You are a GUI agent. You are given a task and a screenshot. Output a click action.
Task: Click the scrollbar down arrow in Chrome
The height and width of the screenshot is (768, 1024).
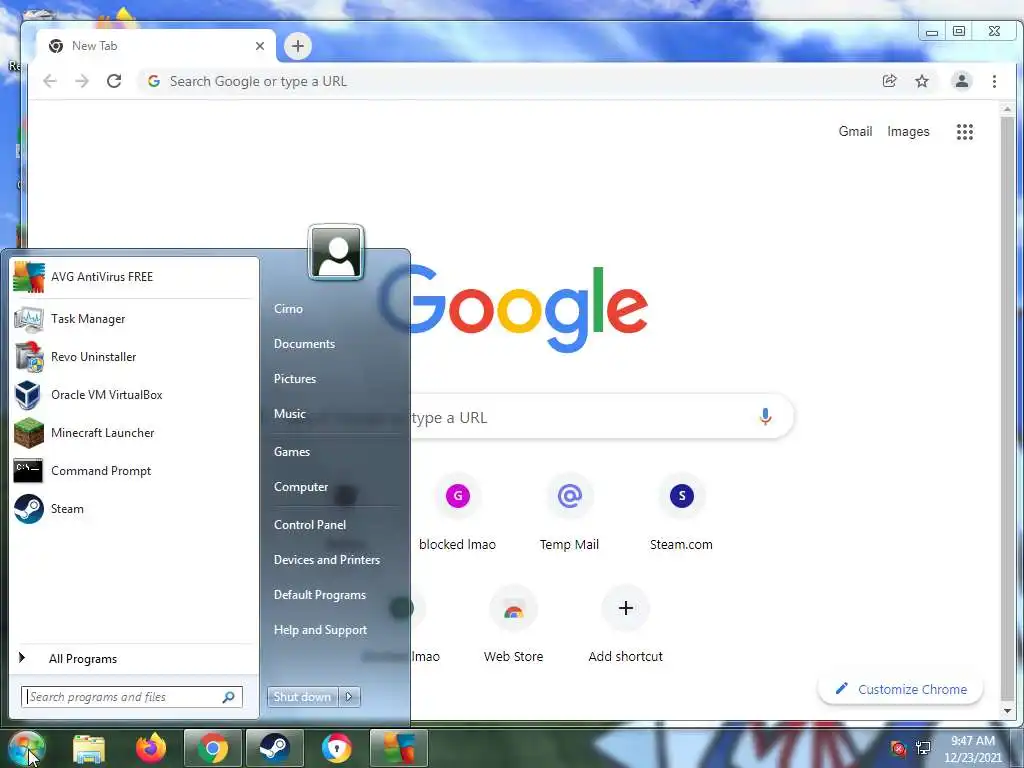click(1007, 711)
